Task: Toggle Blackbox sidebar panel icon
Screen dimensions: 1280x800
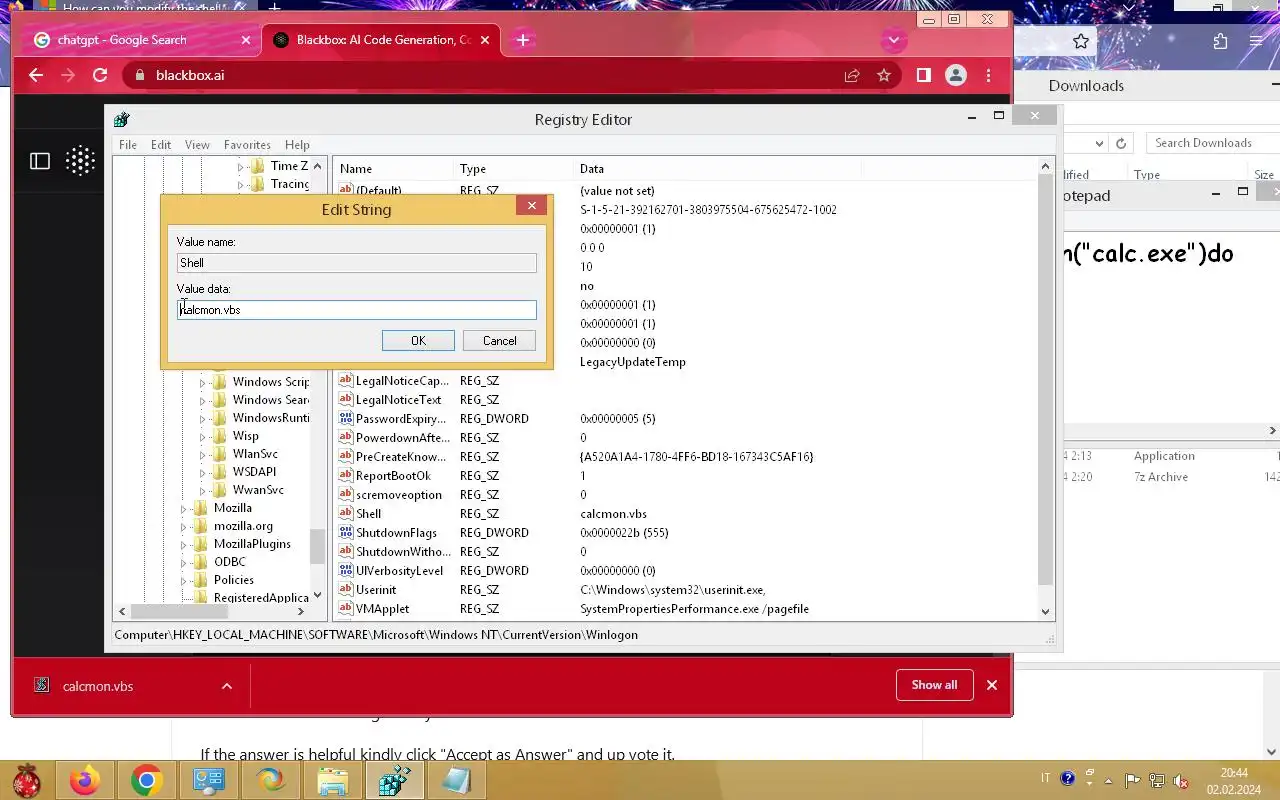Action: pos(40,161)
